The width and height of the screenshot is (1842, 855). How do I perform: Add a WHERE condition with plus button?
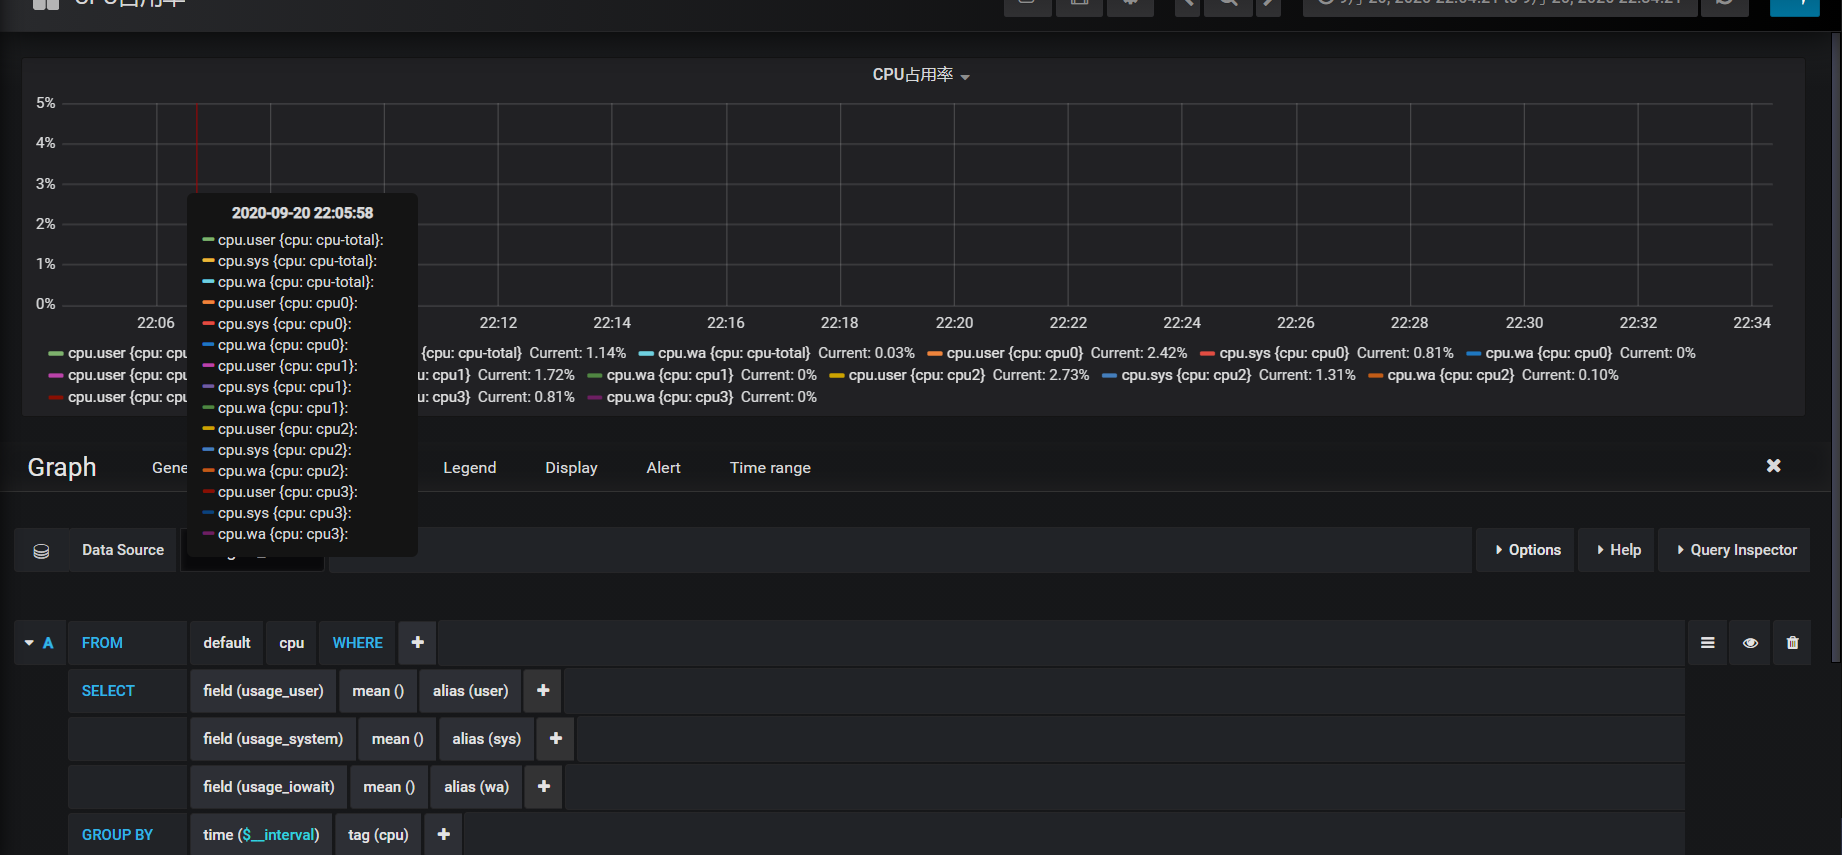pyautogui.click(x=417, y=643)
